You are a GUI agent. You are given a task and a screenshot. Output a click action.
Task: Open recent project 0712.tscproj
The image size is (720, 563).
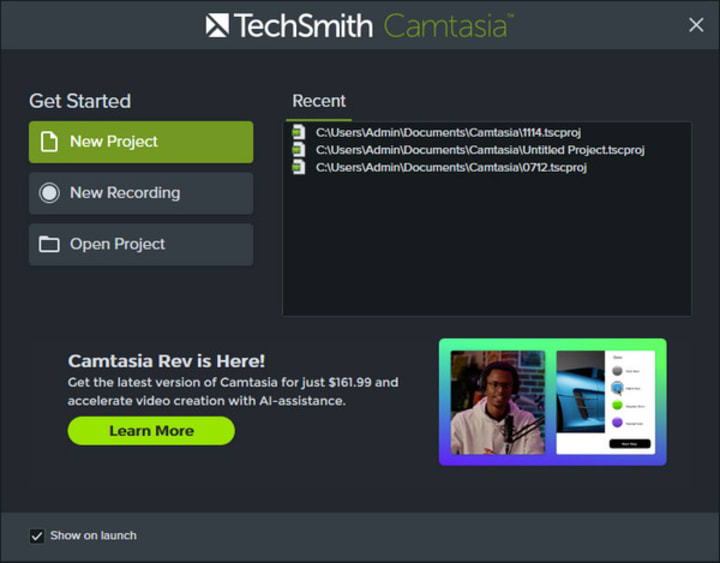(451, 168)
